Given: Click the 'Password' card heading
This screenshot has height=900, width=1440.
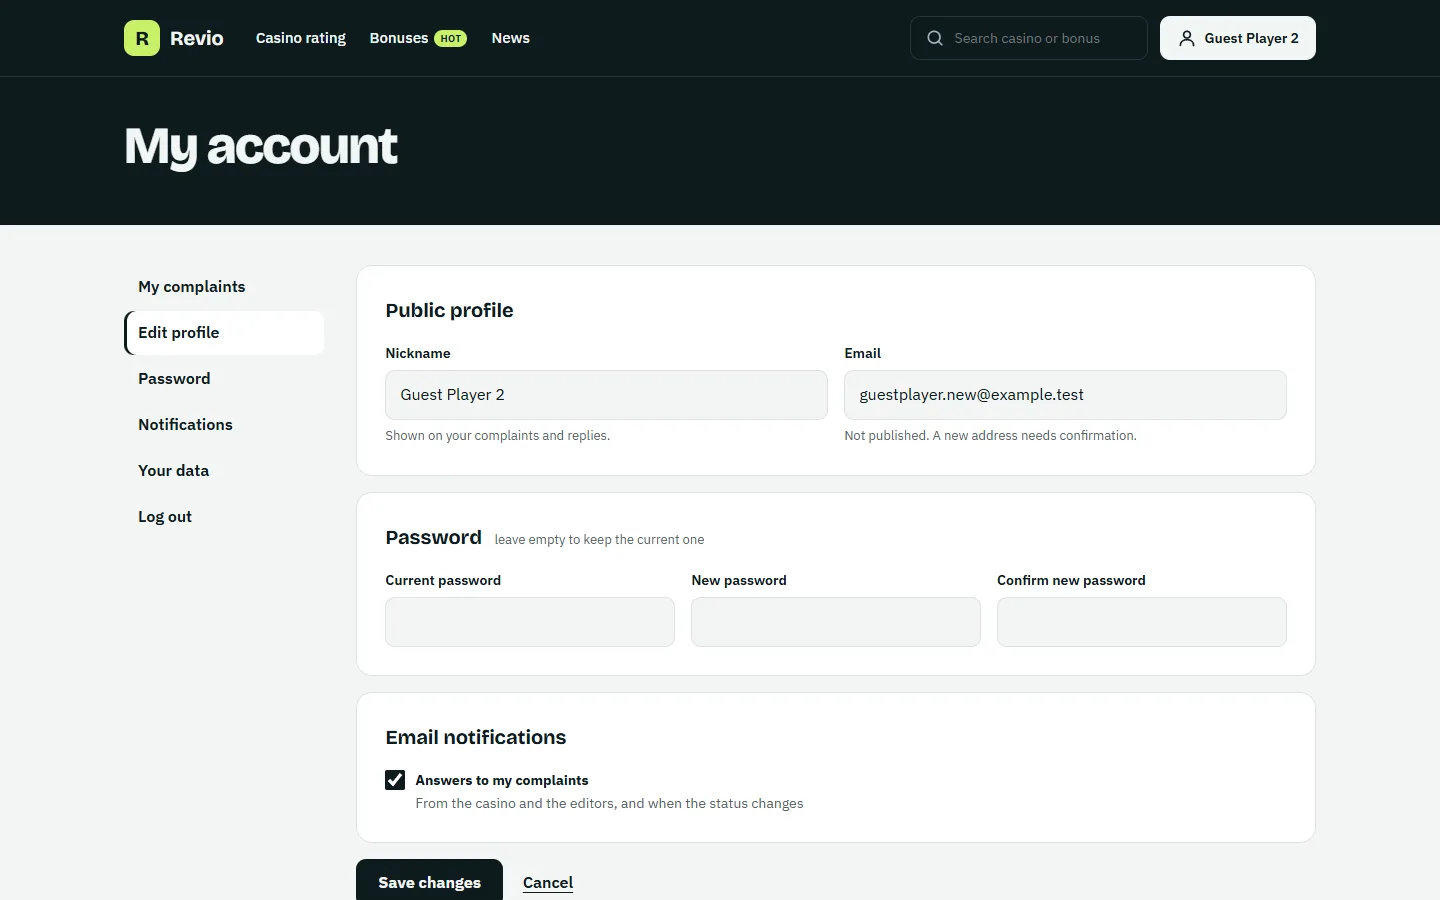Looking at the screenshot, I should [434, 537].
